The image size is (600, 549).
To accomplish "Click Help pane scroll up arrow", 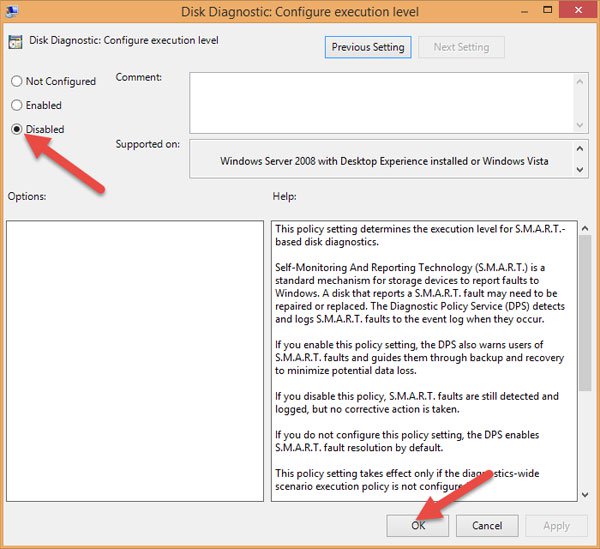I will pos(585,228).
